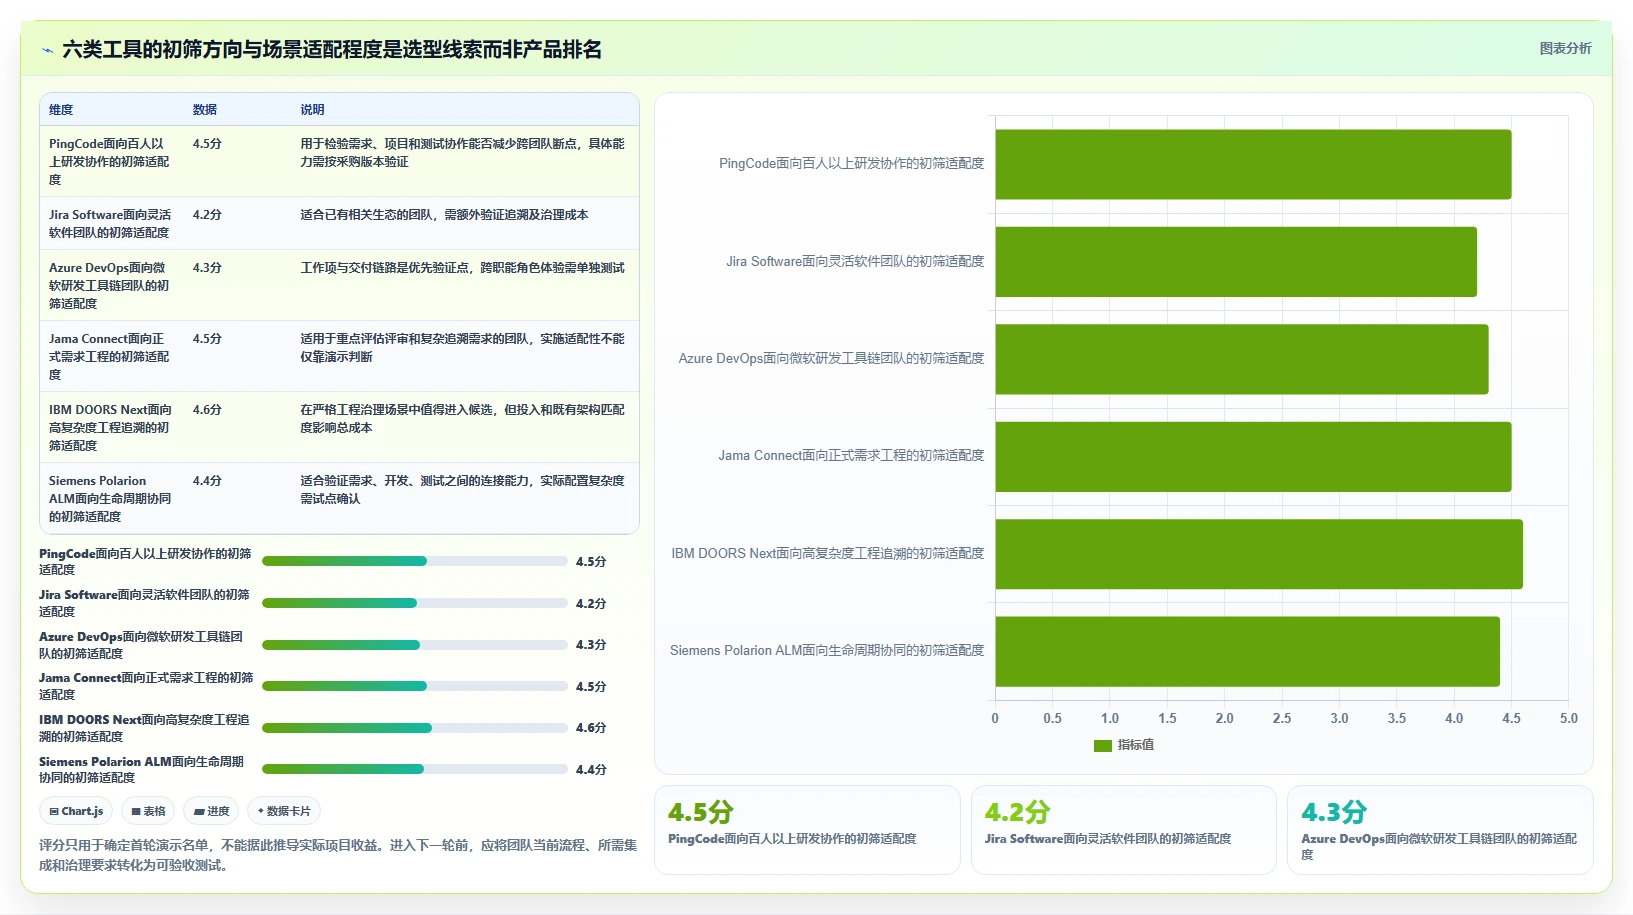Click the 数据卡片 tag chip
Screen dimensions: 1633x915
pos(284,811)
